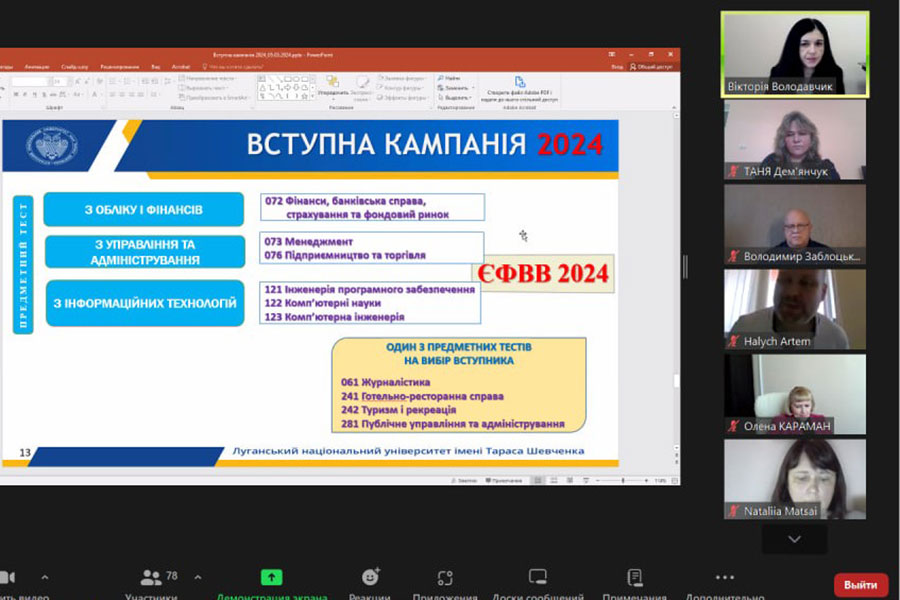Viewport: 900px width, 600px height.
Task: Click zoom out minus in status bar
Action: [598, 481]
